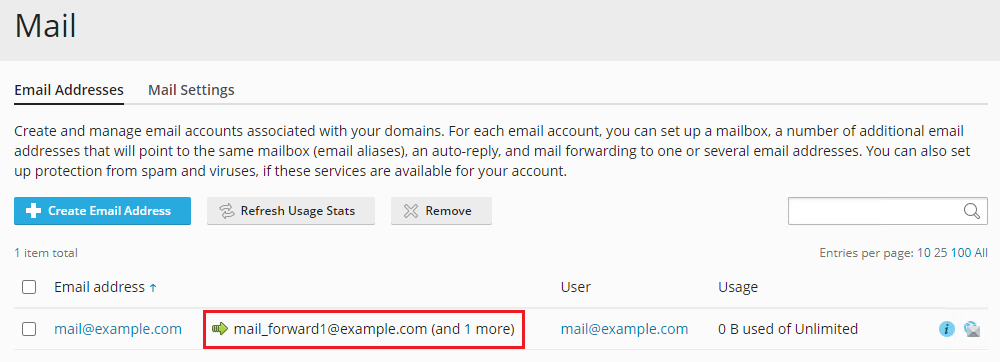The width and height of the screenshot is (1000, 362).
Task: Click the Remove button
Action: coord(441,211)
